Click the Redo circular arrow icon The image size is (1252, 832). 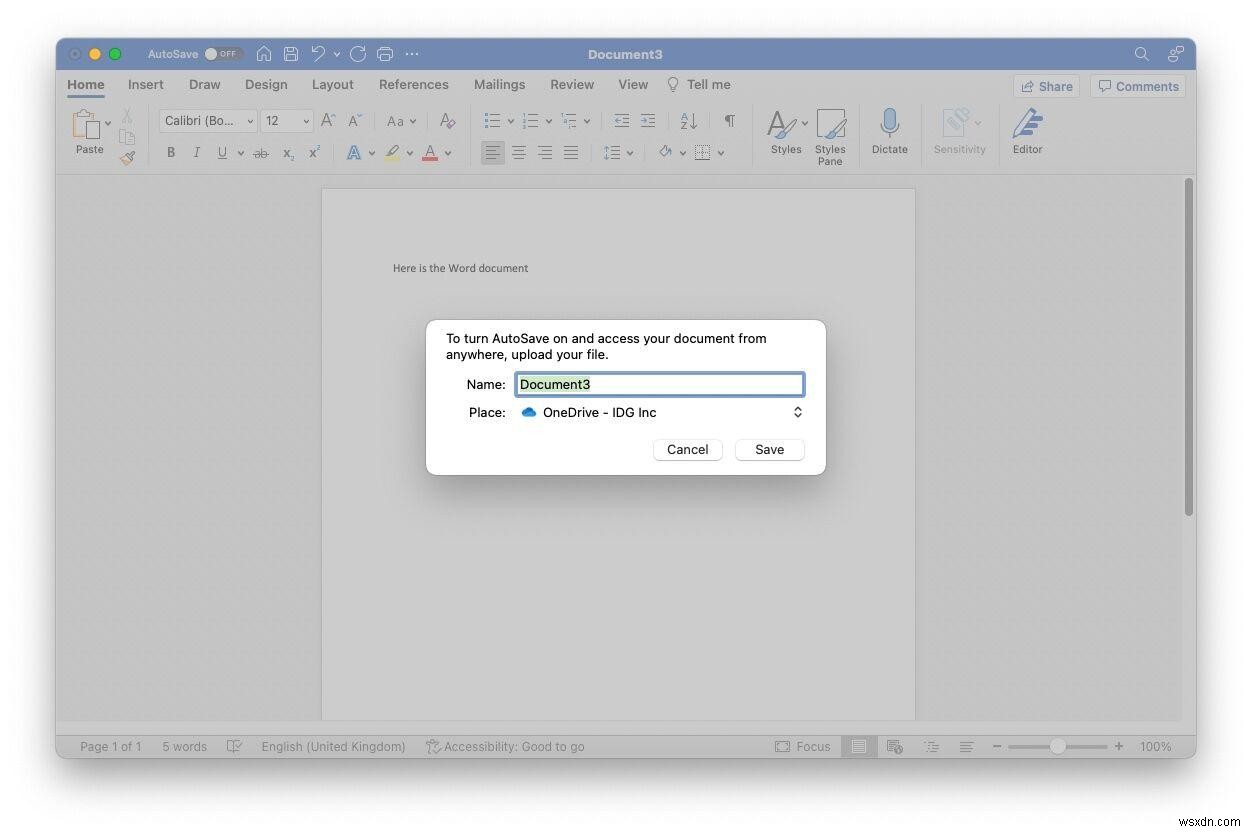point(358,54)
